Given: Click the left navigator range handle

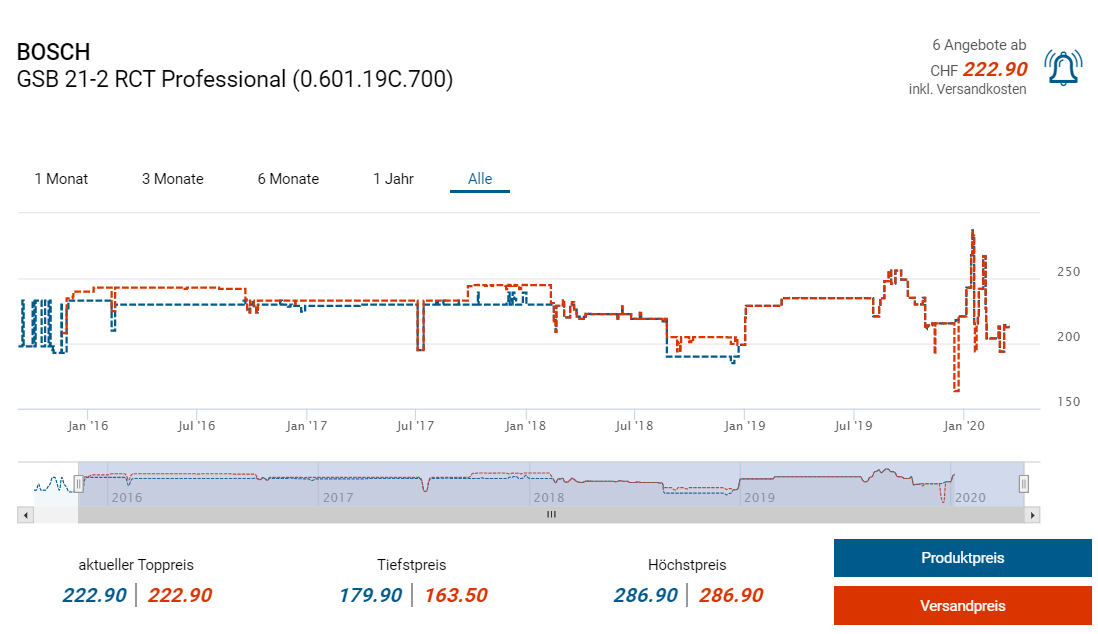Looking at the screenshot, I should click(x=79, y=484).
